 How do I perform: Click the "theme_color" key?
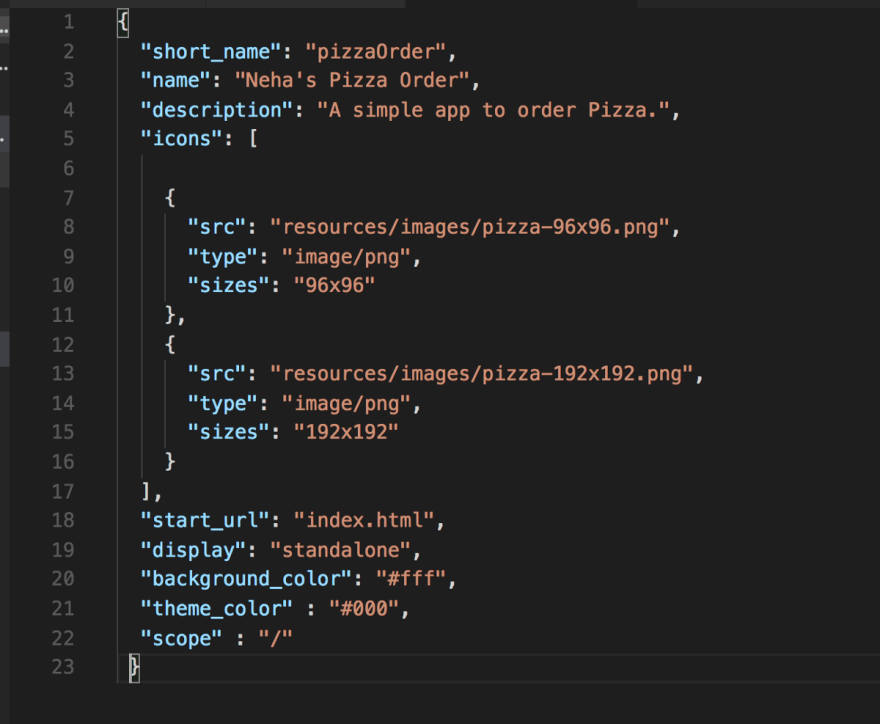[217, 609]
